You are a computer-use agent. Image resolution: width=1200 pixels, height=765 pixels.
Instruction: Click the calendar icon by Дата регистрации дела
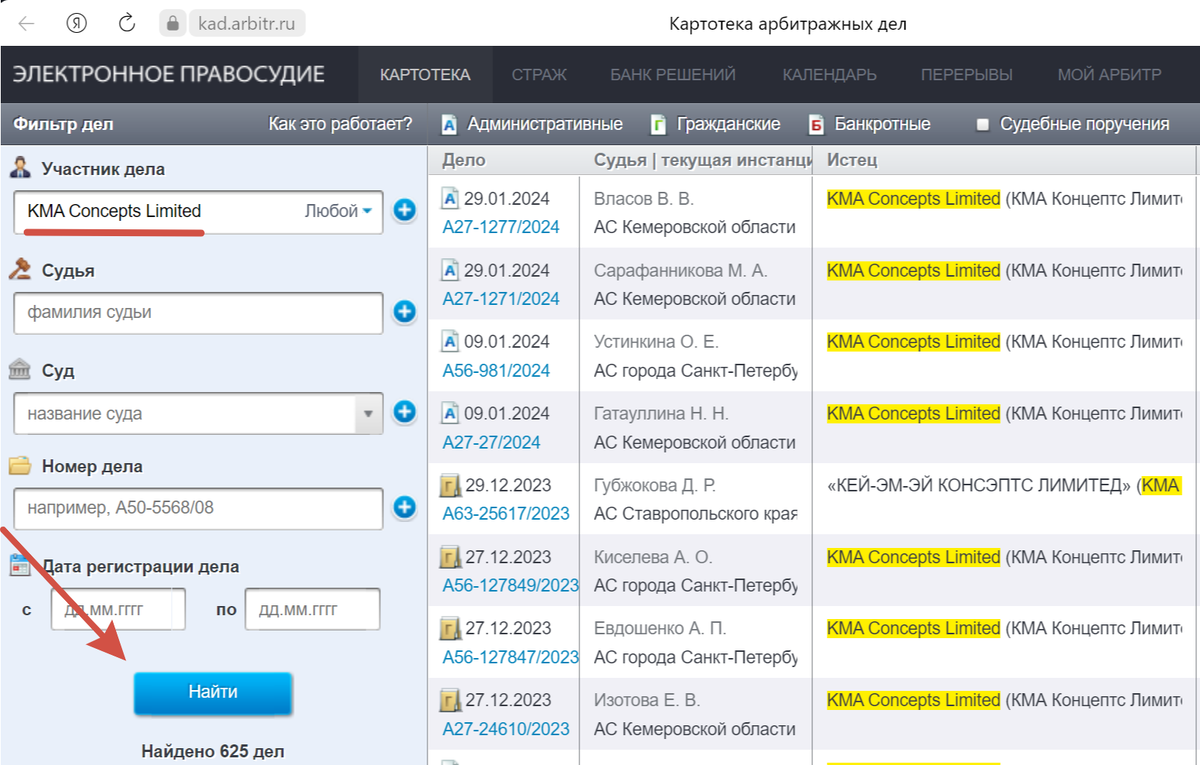pos(20,565)
